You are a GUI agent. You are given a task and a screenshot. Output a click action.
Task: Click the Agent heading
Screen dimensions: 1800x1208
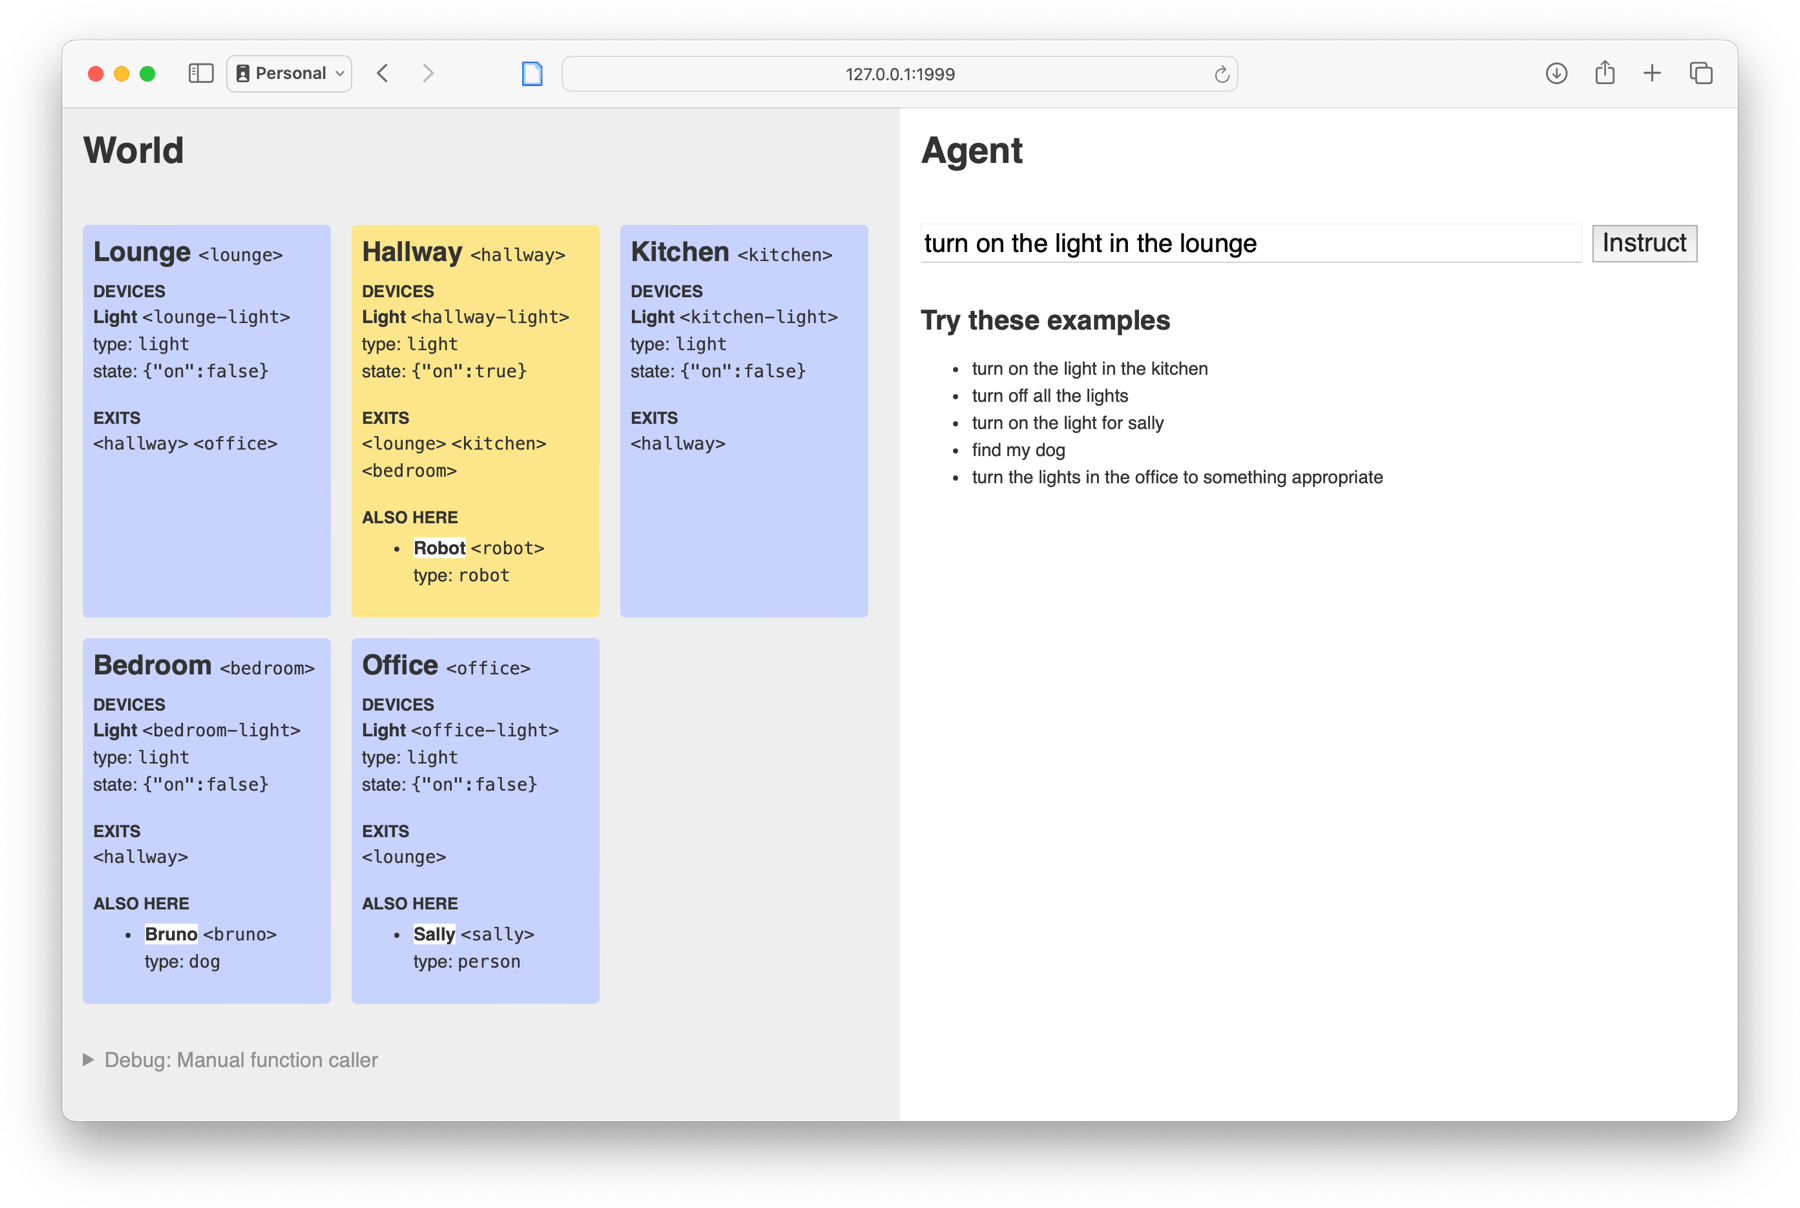pyautogui.click(x=971, y=151)
